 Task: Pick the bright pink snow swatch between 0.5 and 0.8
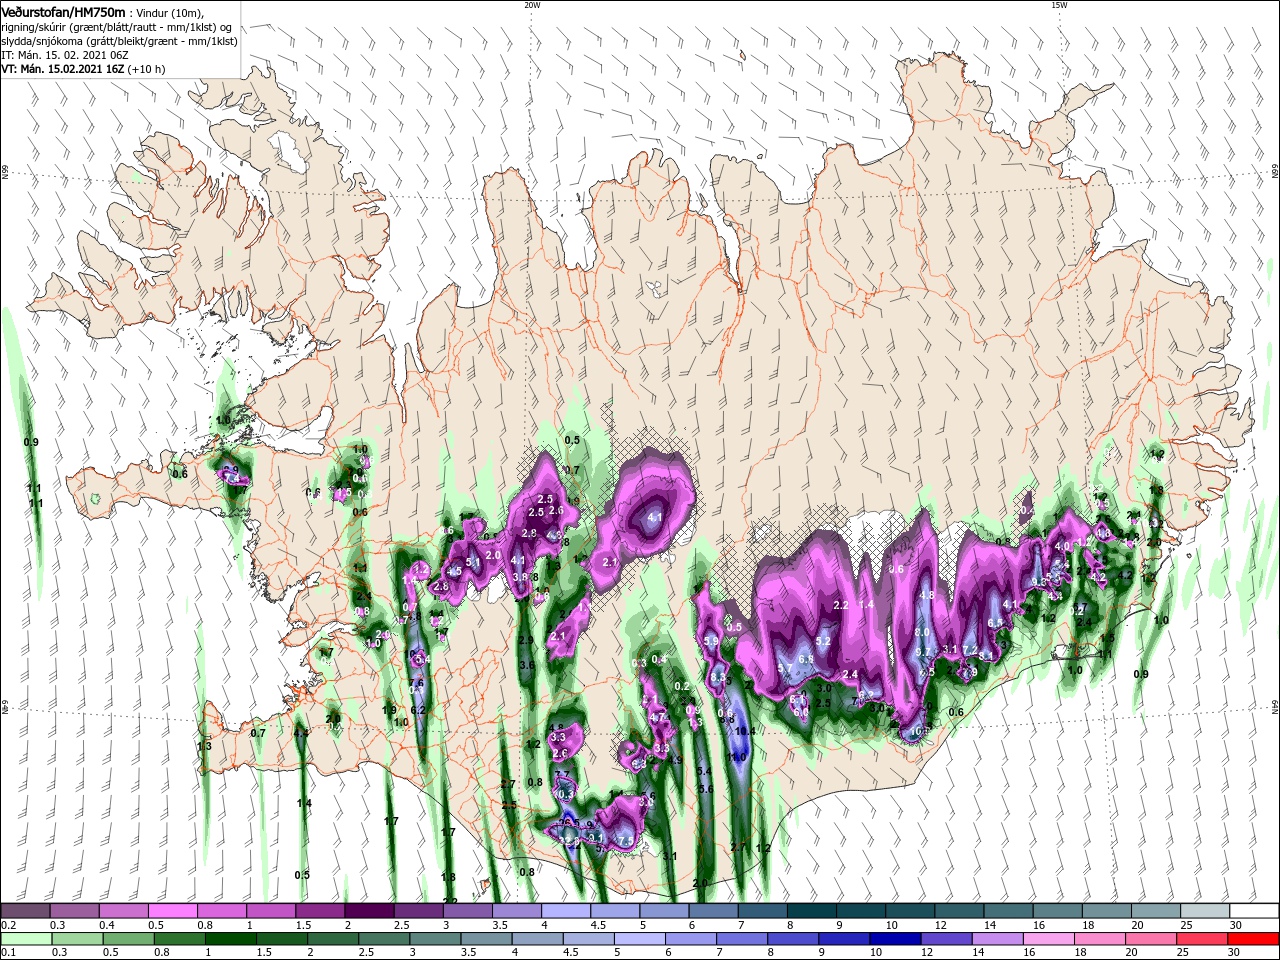[x=173, y=911]
